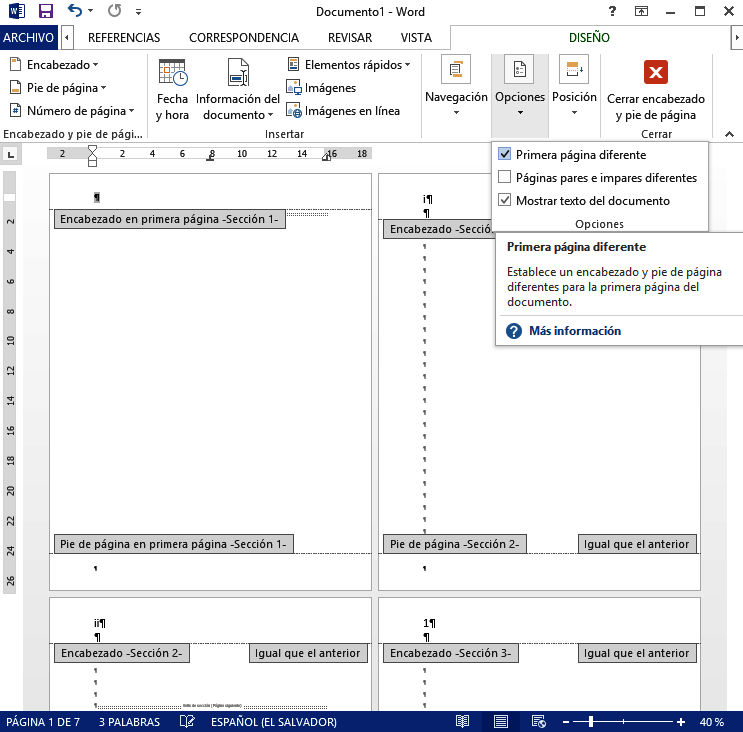Click the zoom slider in status bar

[x=620, y=722]
